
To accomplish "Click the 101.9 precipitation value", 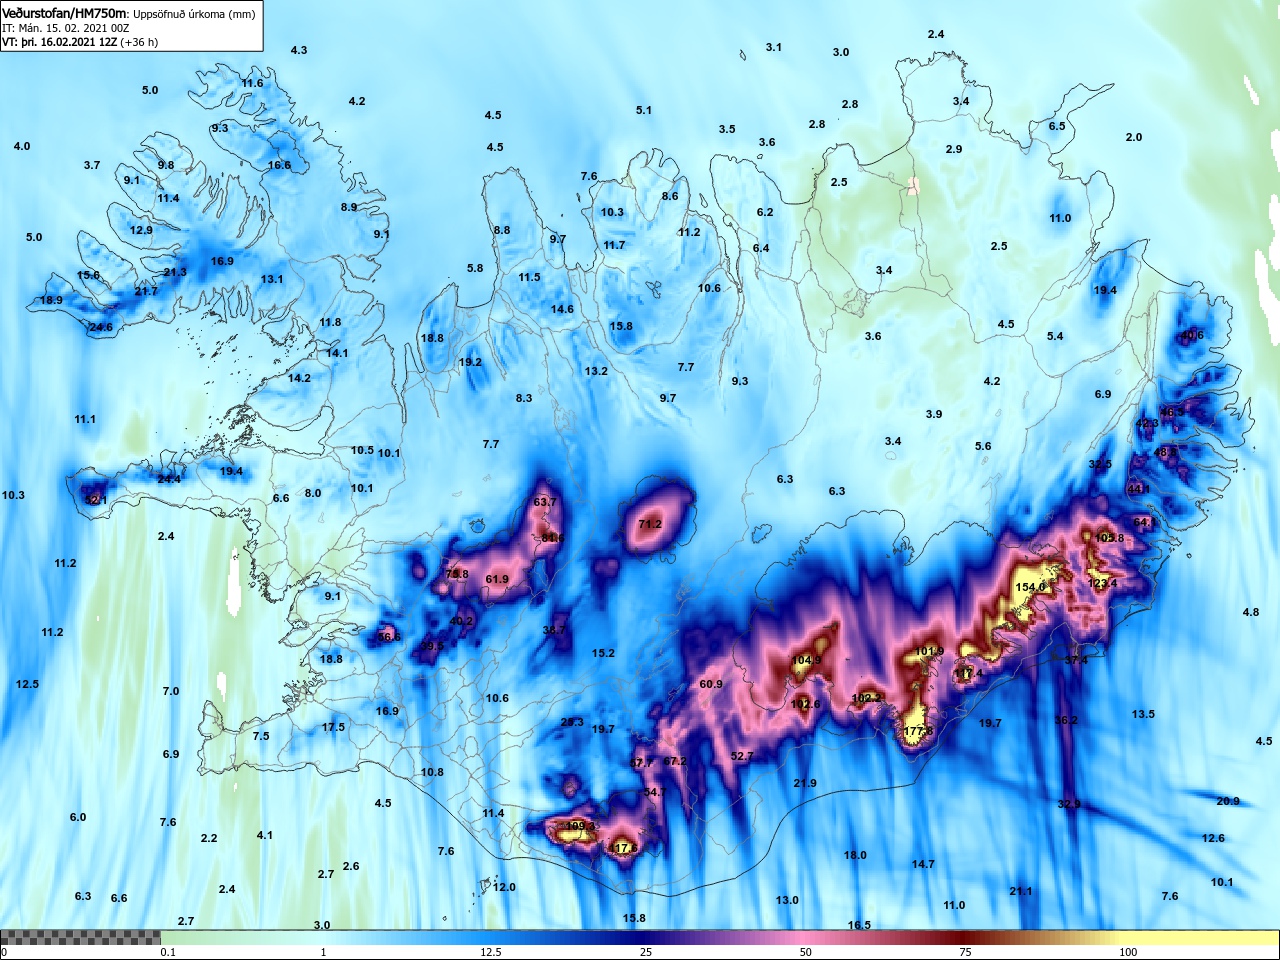I will coord(929,651).
